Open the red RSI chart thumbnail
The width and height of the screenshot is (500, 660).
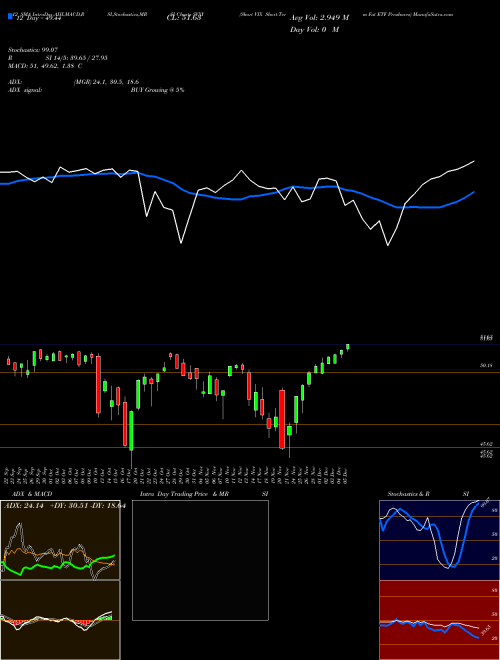coord(439,620)
